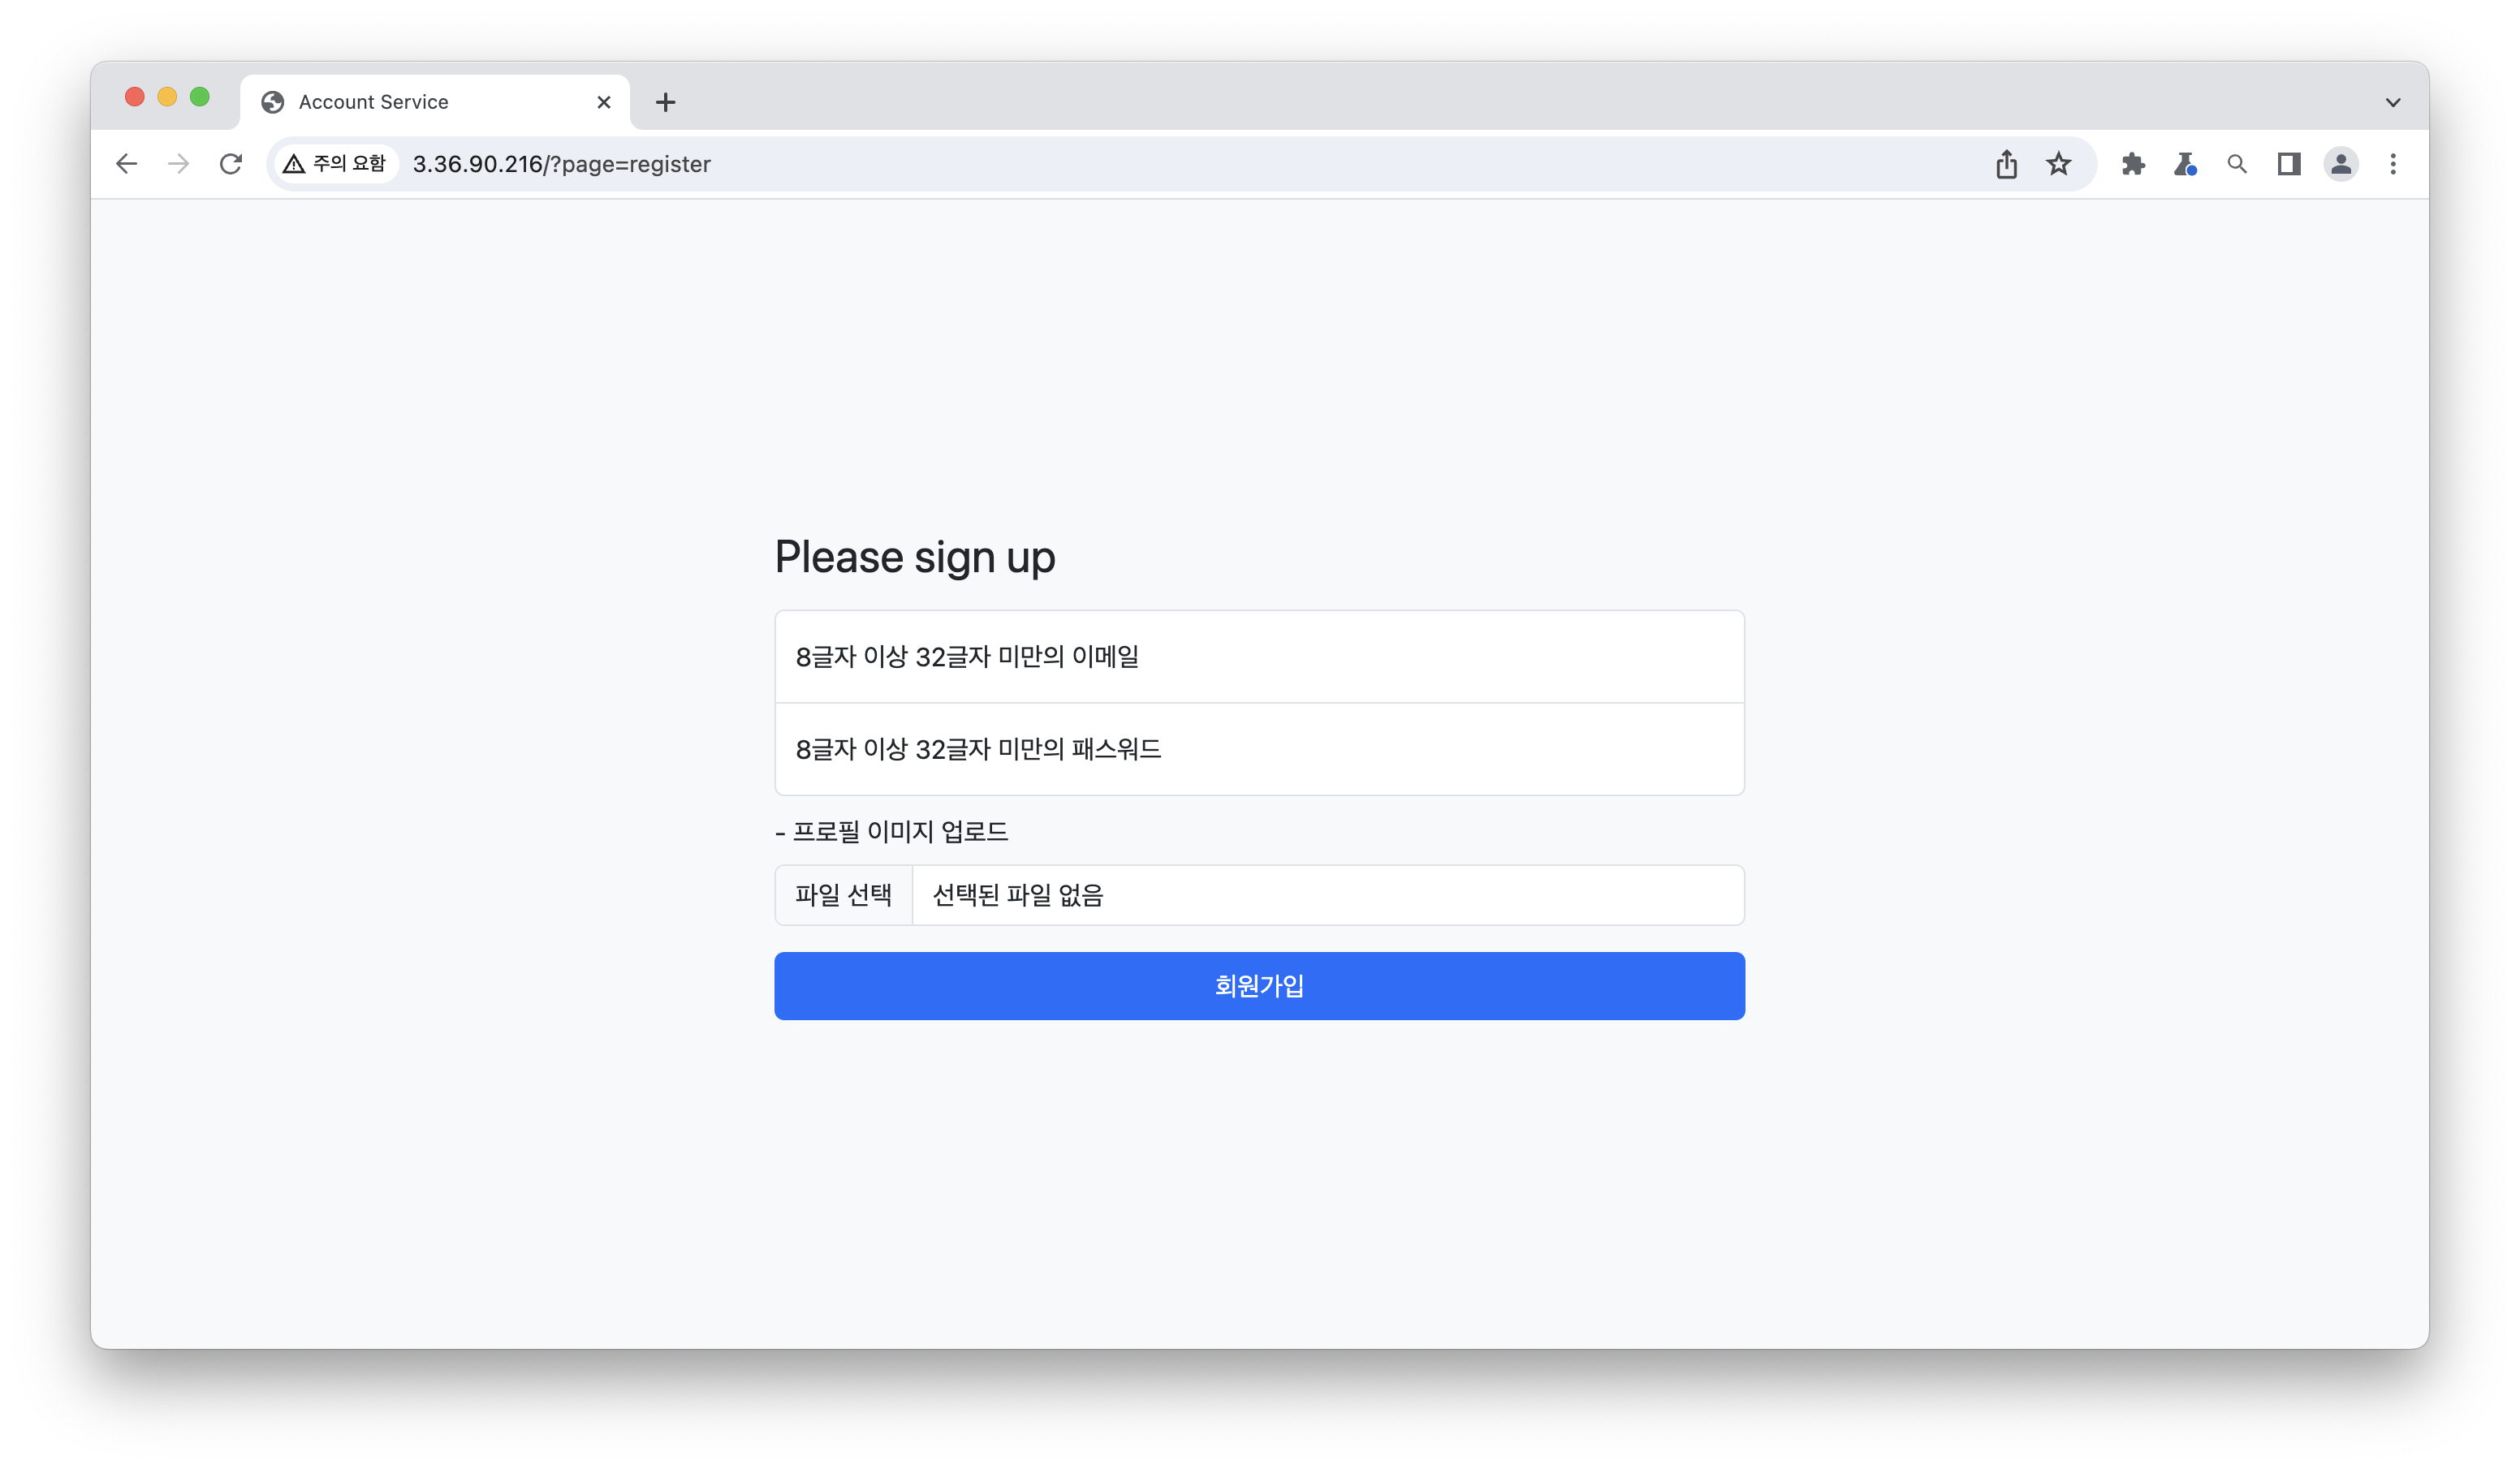The height and width of the screenshot is (1469, 2520).
Task: Bookmark this page with the star
Action: pyautogui.click(x=2058, y=164)
